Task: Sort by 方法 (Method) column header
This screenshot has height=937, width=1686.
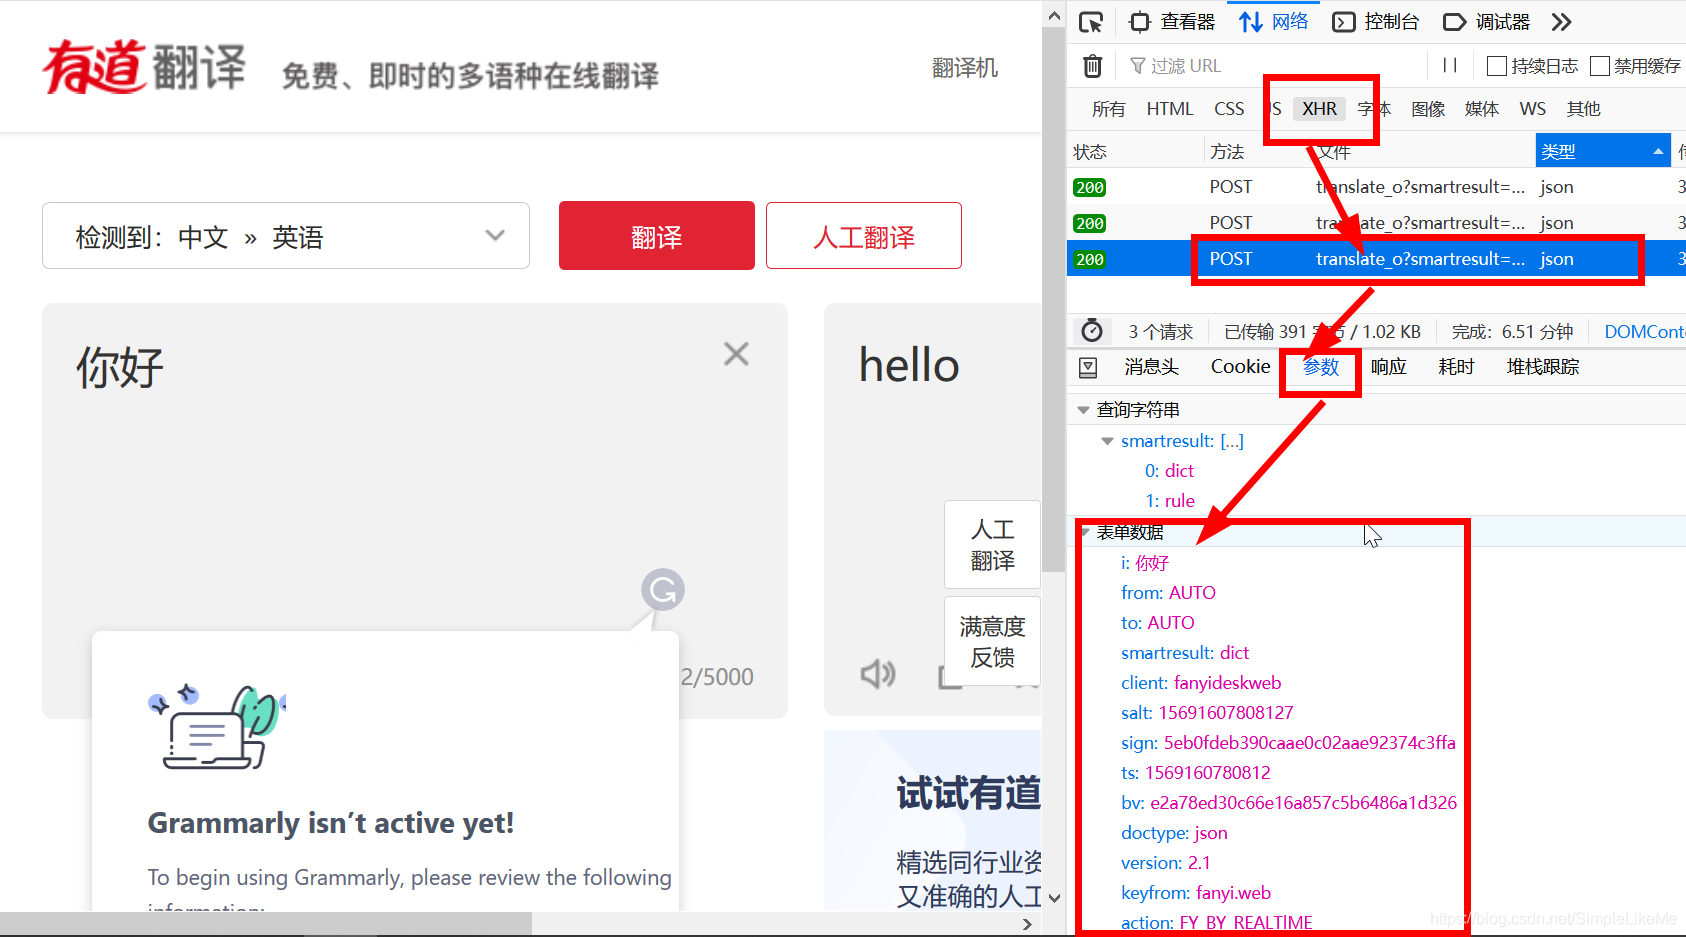Action: pos(1257,152)
